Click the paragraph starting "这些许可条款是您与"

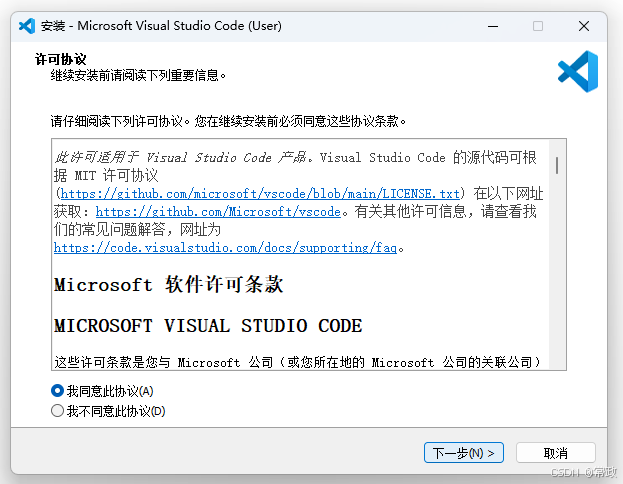(298, 362)
